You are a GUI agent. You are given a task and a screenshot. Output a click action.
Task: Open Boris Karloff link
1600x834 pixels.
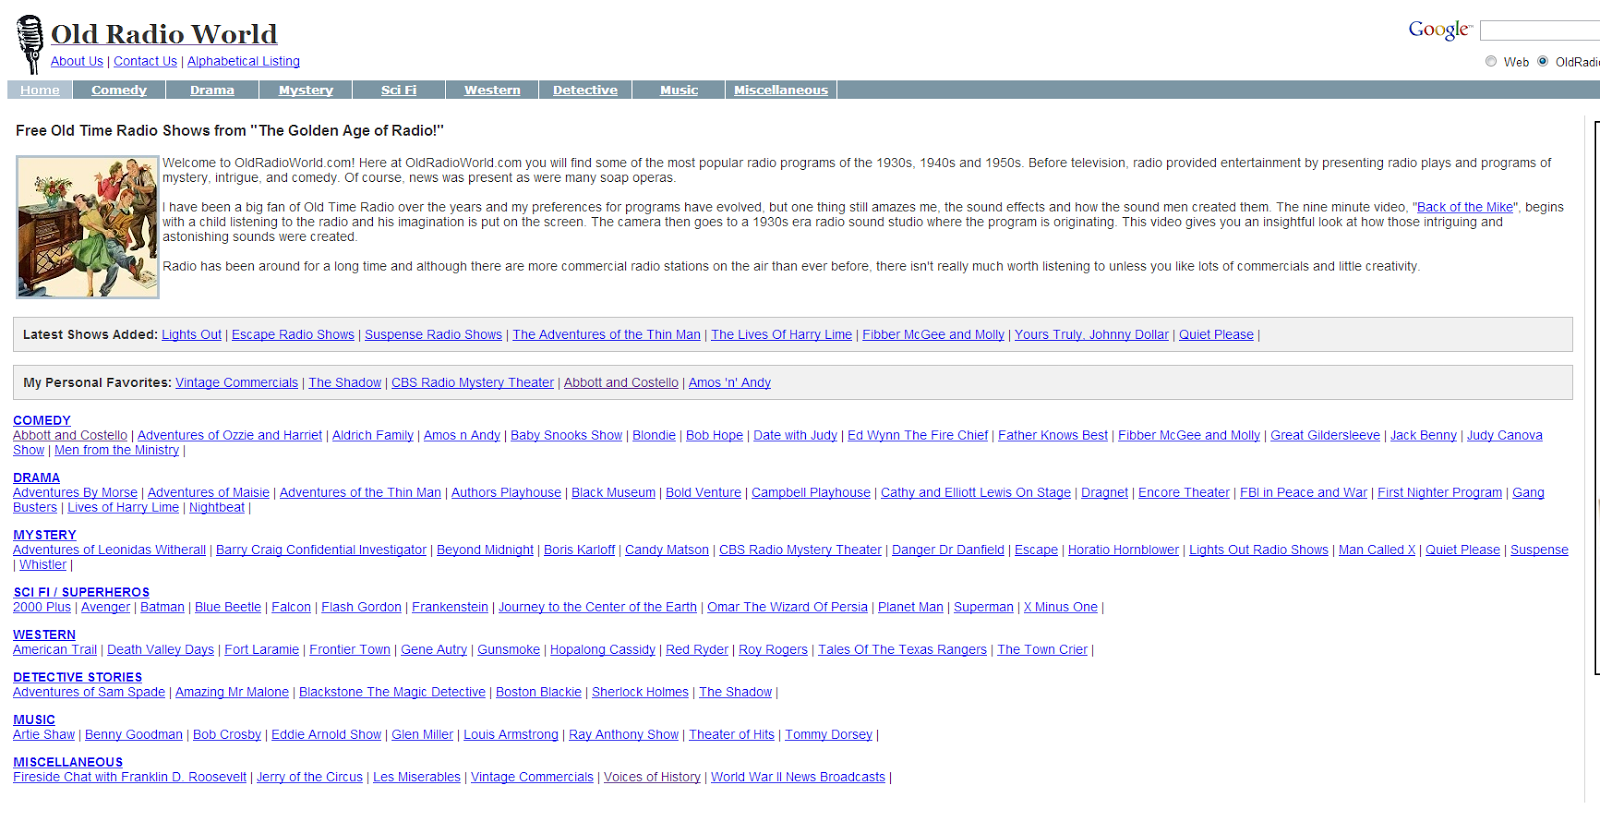[579, 550]
